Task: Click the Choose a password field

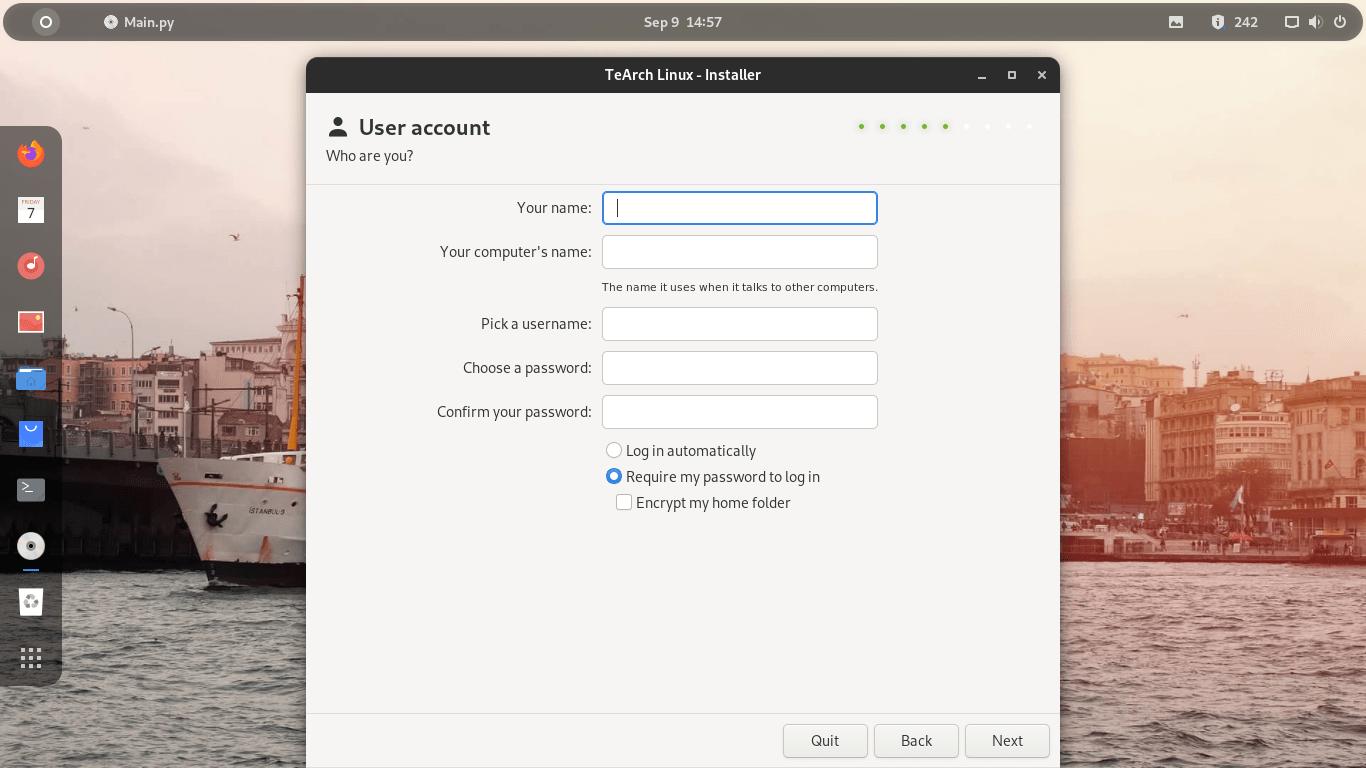Action: (740, 368)
